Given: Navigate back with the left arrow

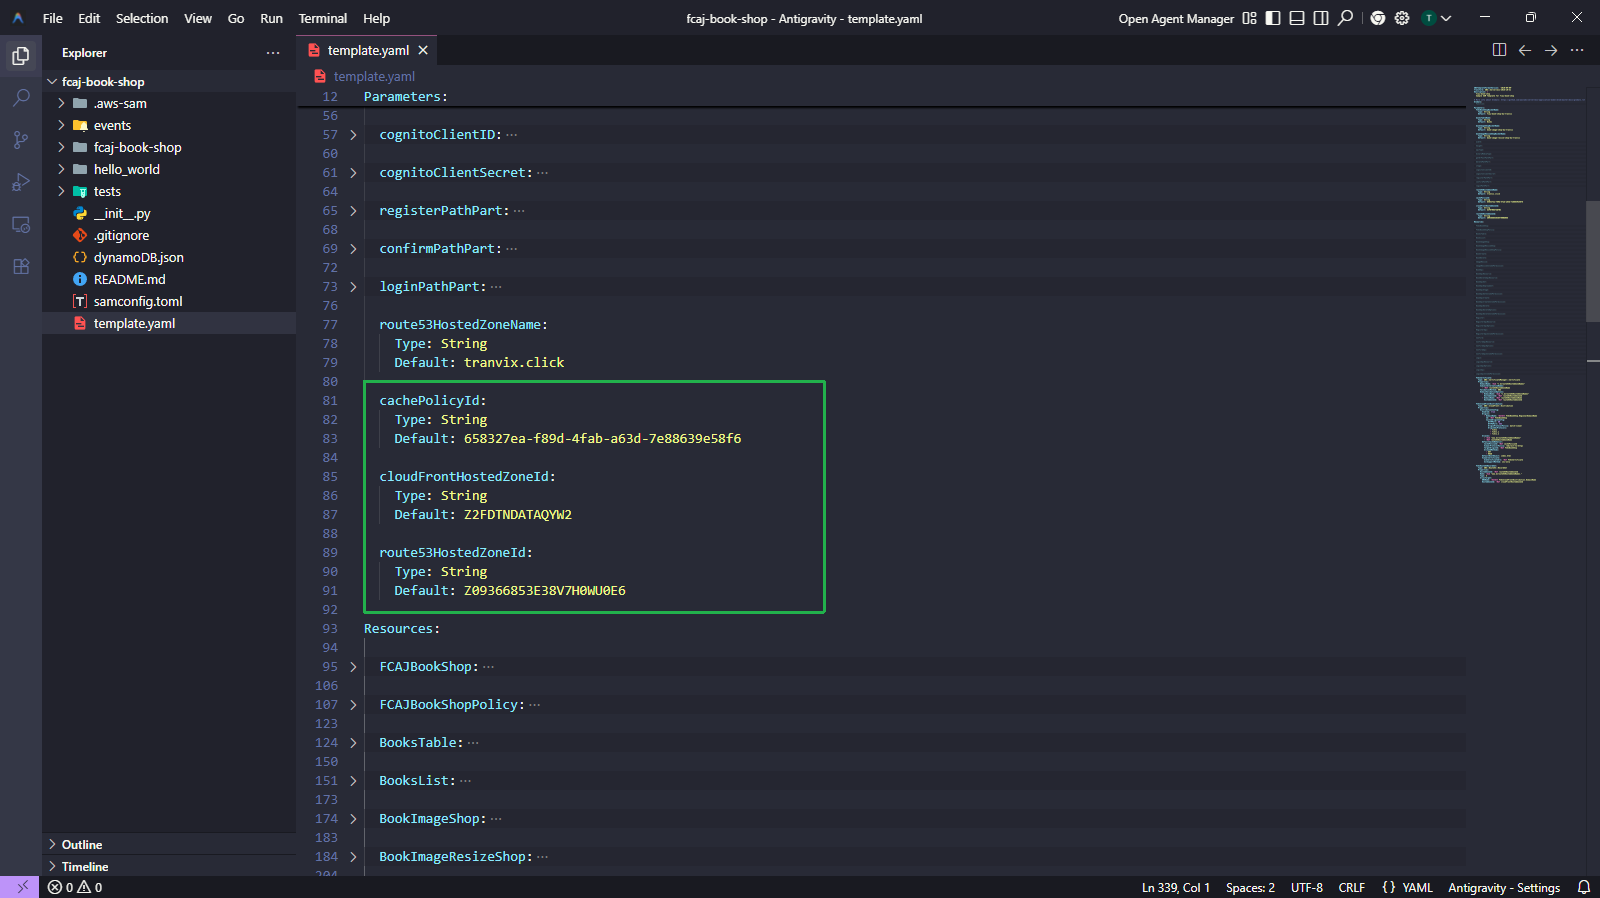Looking at the screenshot, I should coord(1525,50).
